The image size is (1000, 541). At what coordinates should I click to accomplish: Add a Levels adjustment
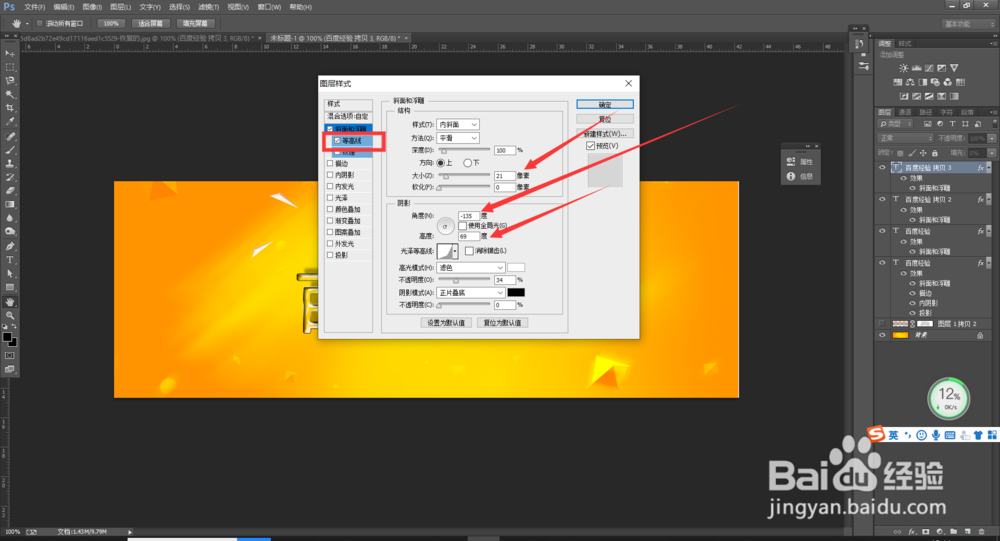click(916, 68)
